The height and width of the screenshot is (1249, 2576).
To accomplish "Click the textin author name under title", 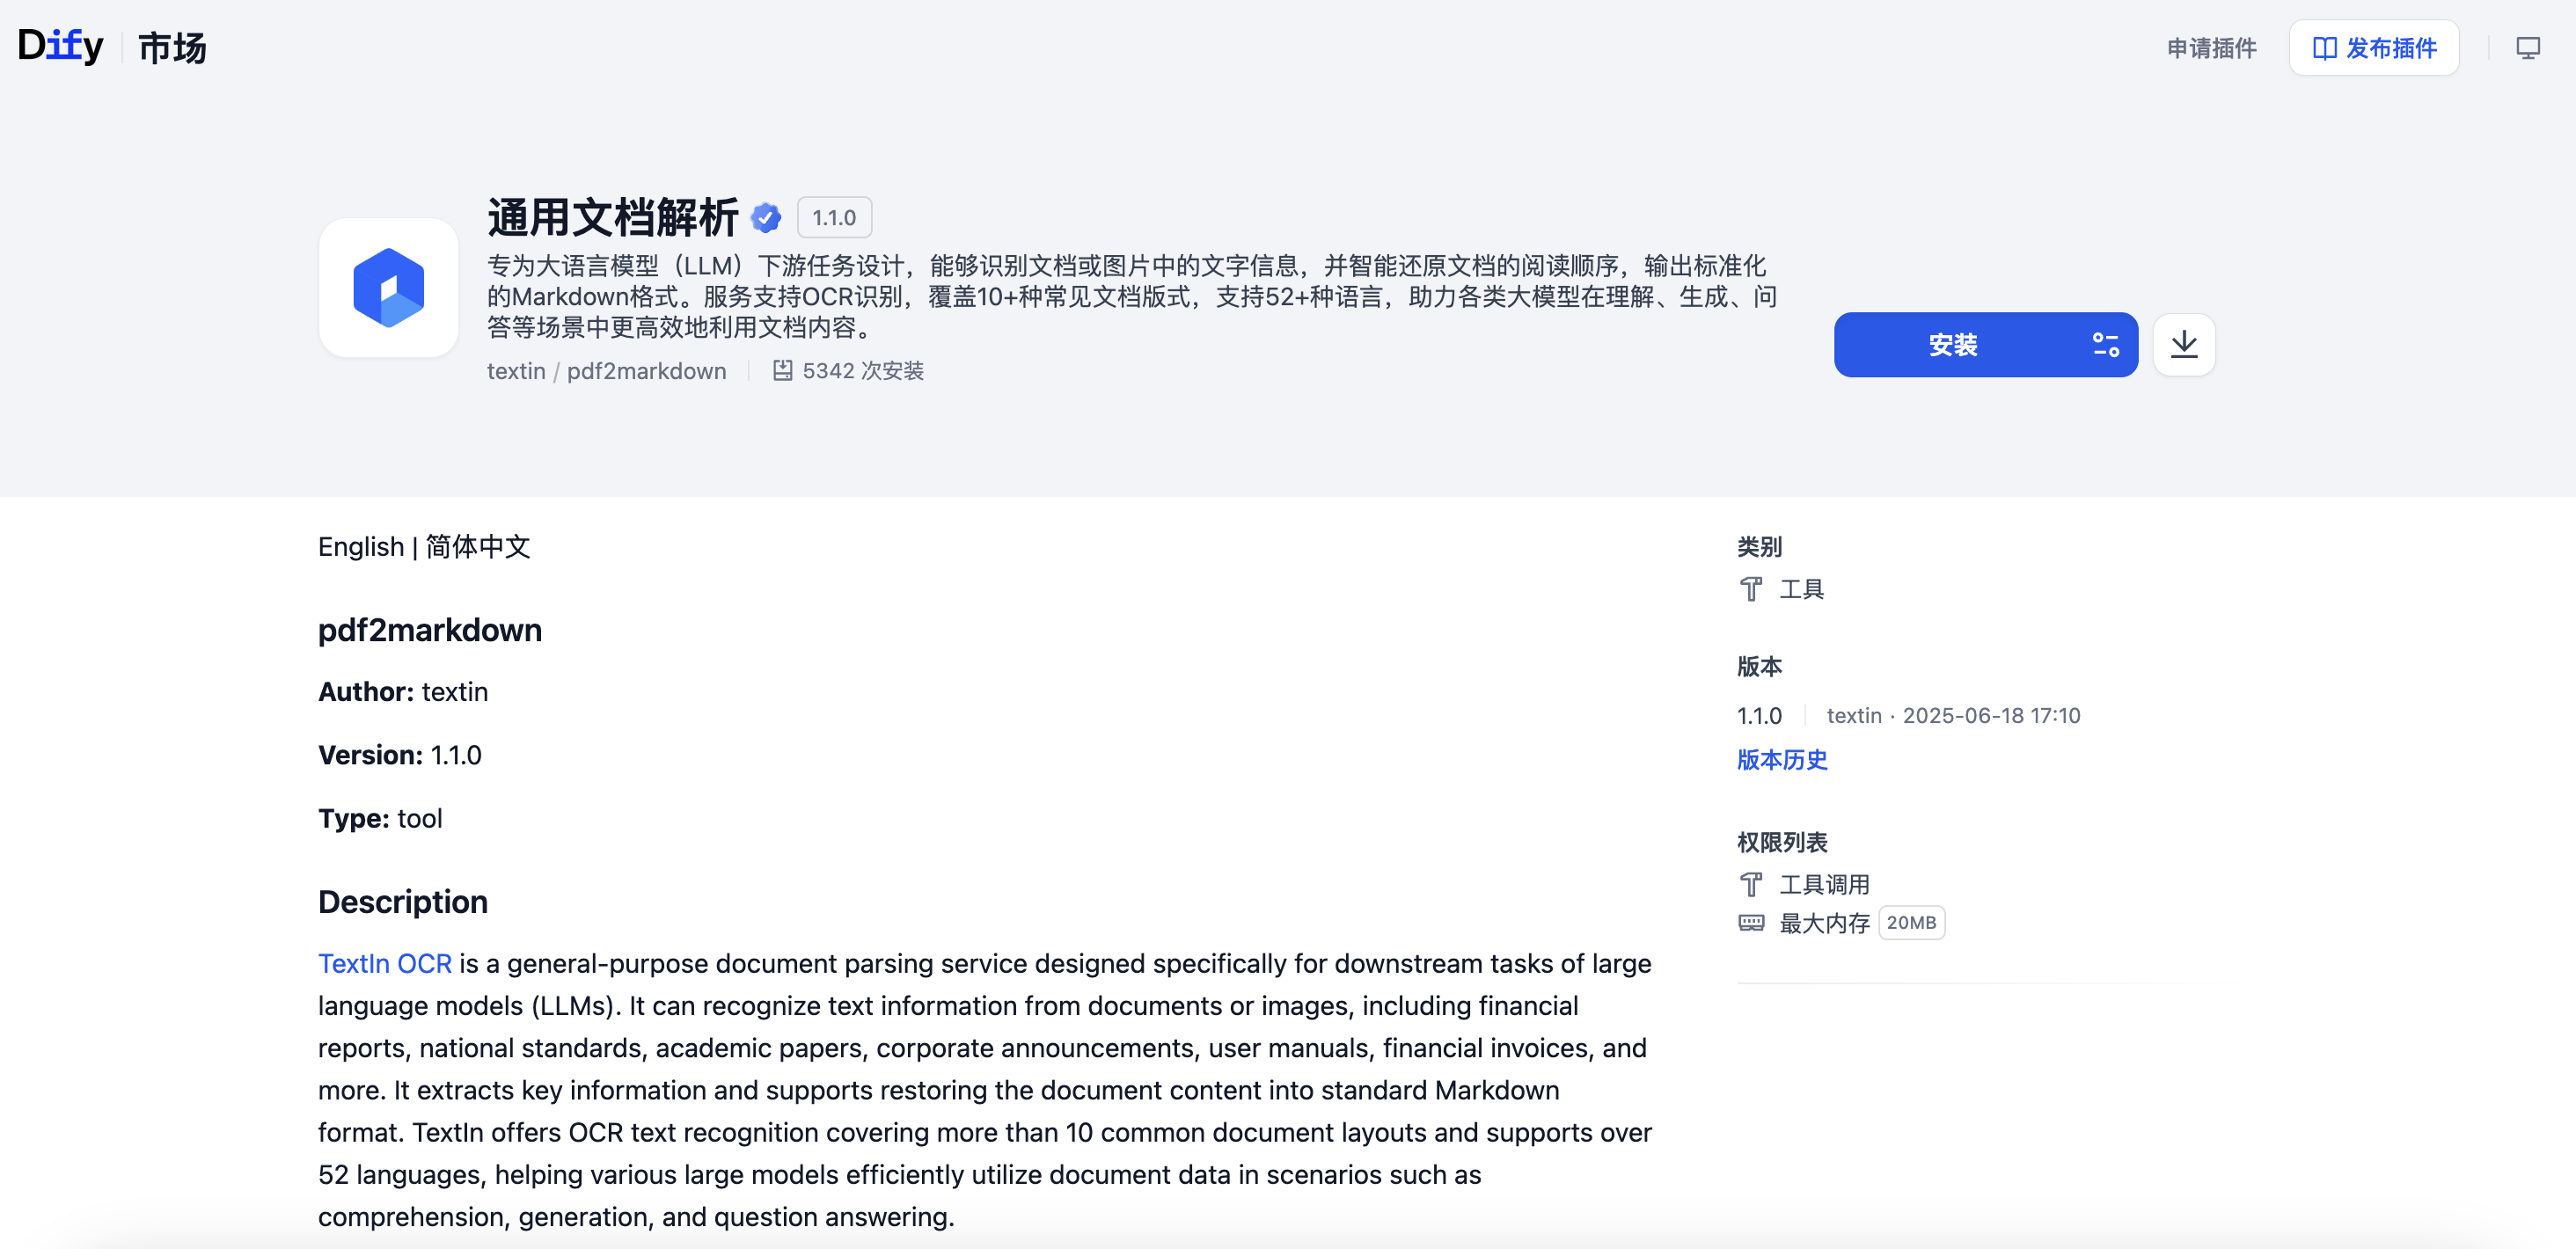I will tap(515, 371).
